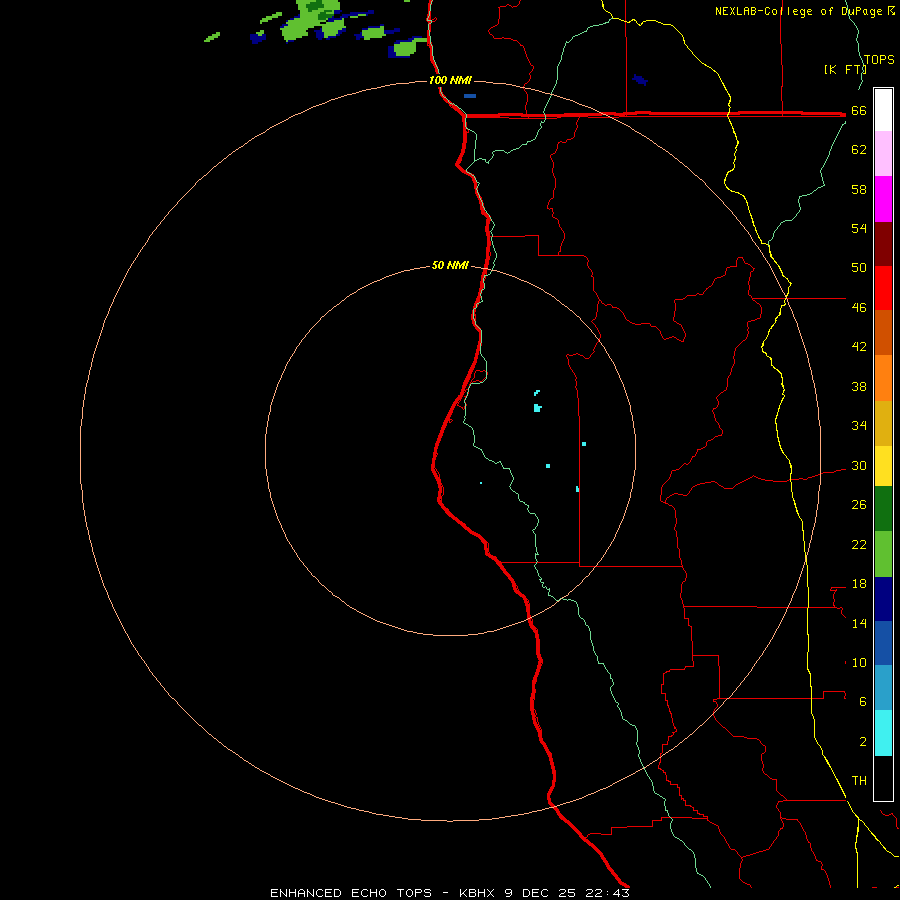The image size is (900, 900).
Task: Click the '26' legend value
Action: click(859, 505)
